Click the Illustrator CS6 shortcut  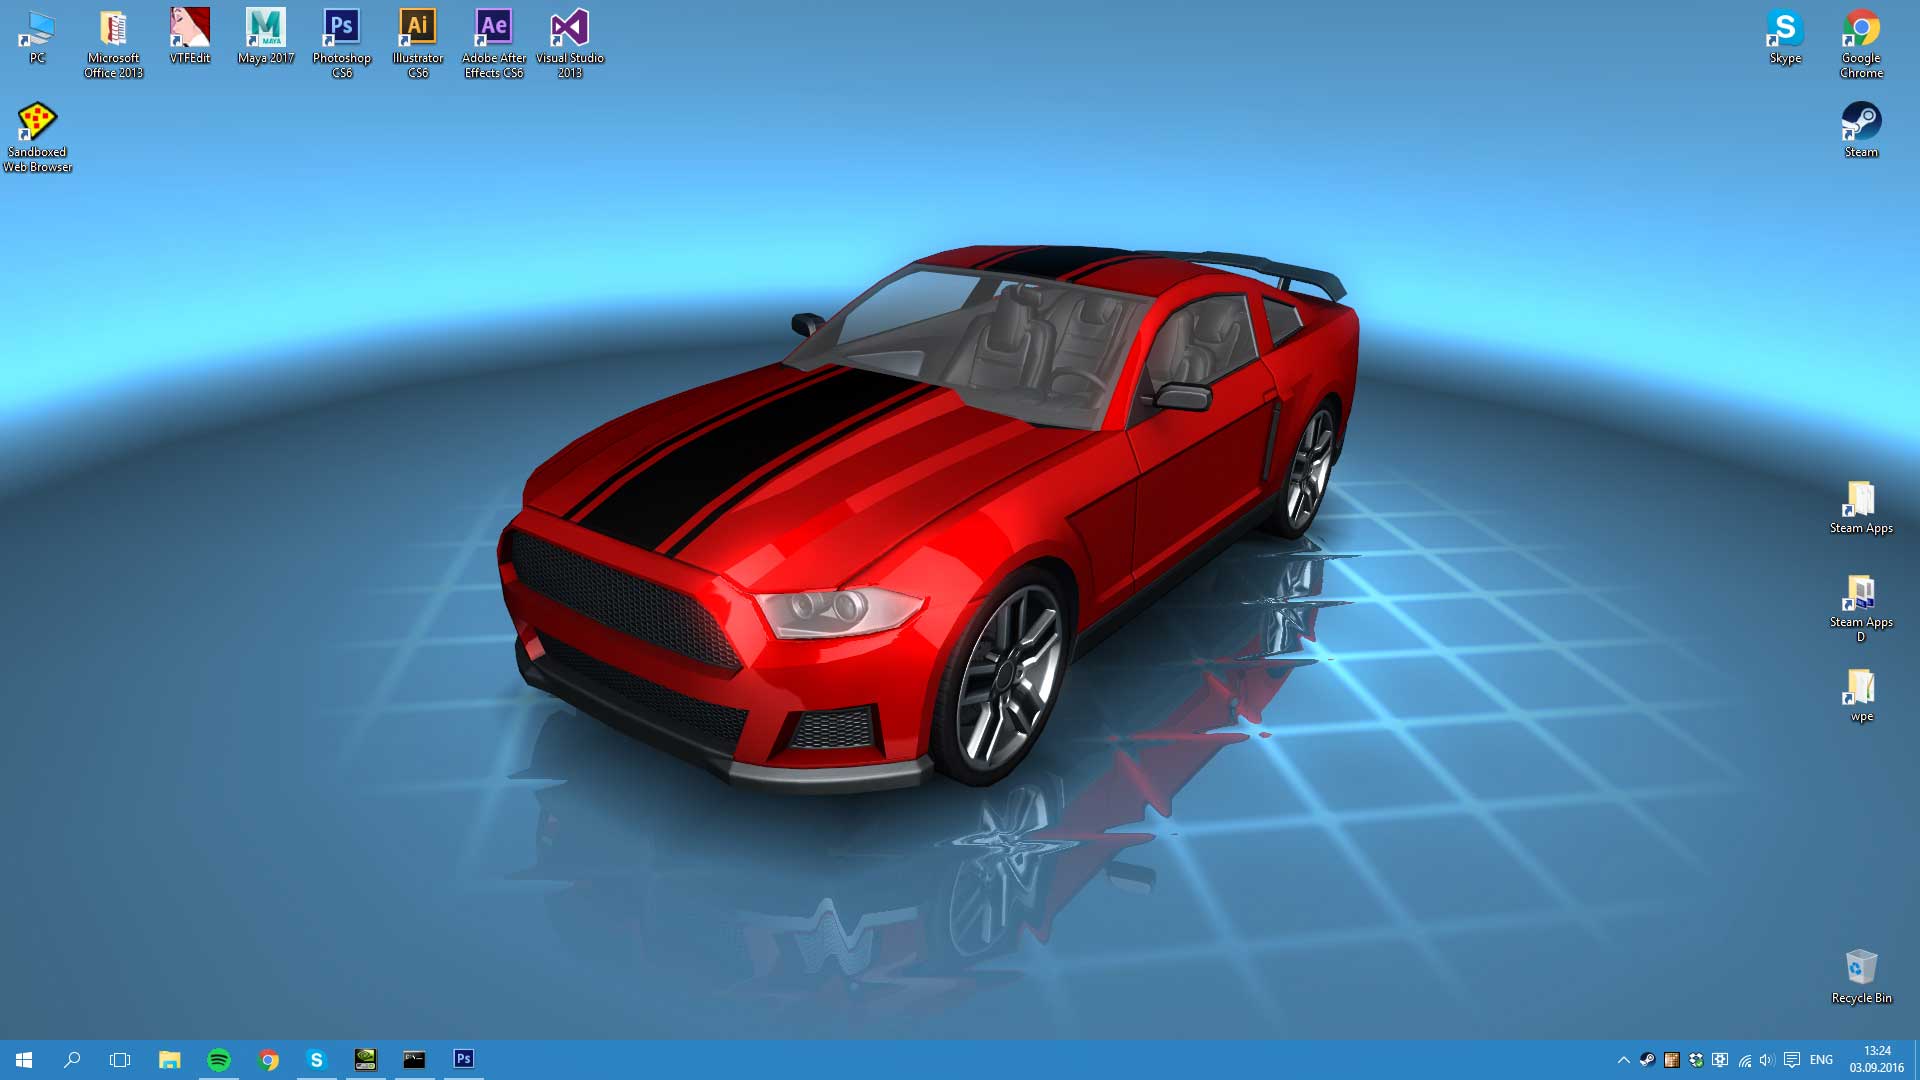click(418, 37)
